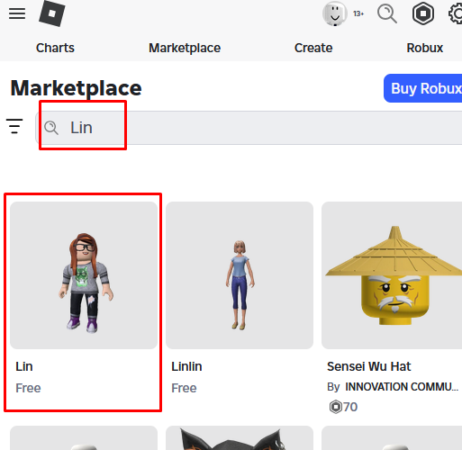
Task: Open the user avatar profile icon
Action: click(x=335, y=14)
